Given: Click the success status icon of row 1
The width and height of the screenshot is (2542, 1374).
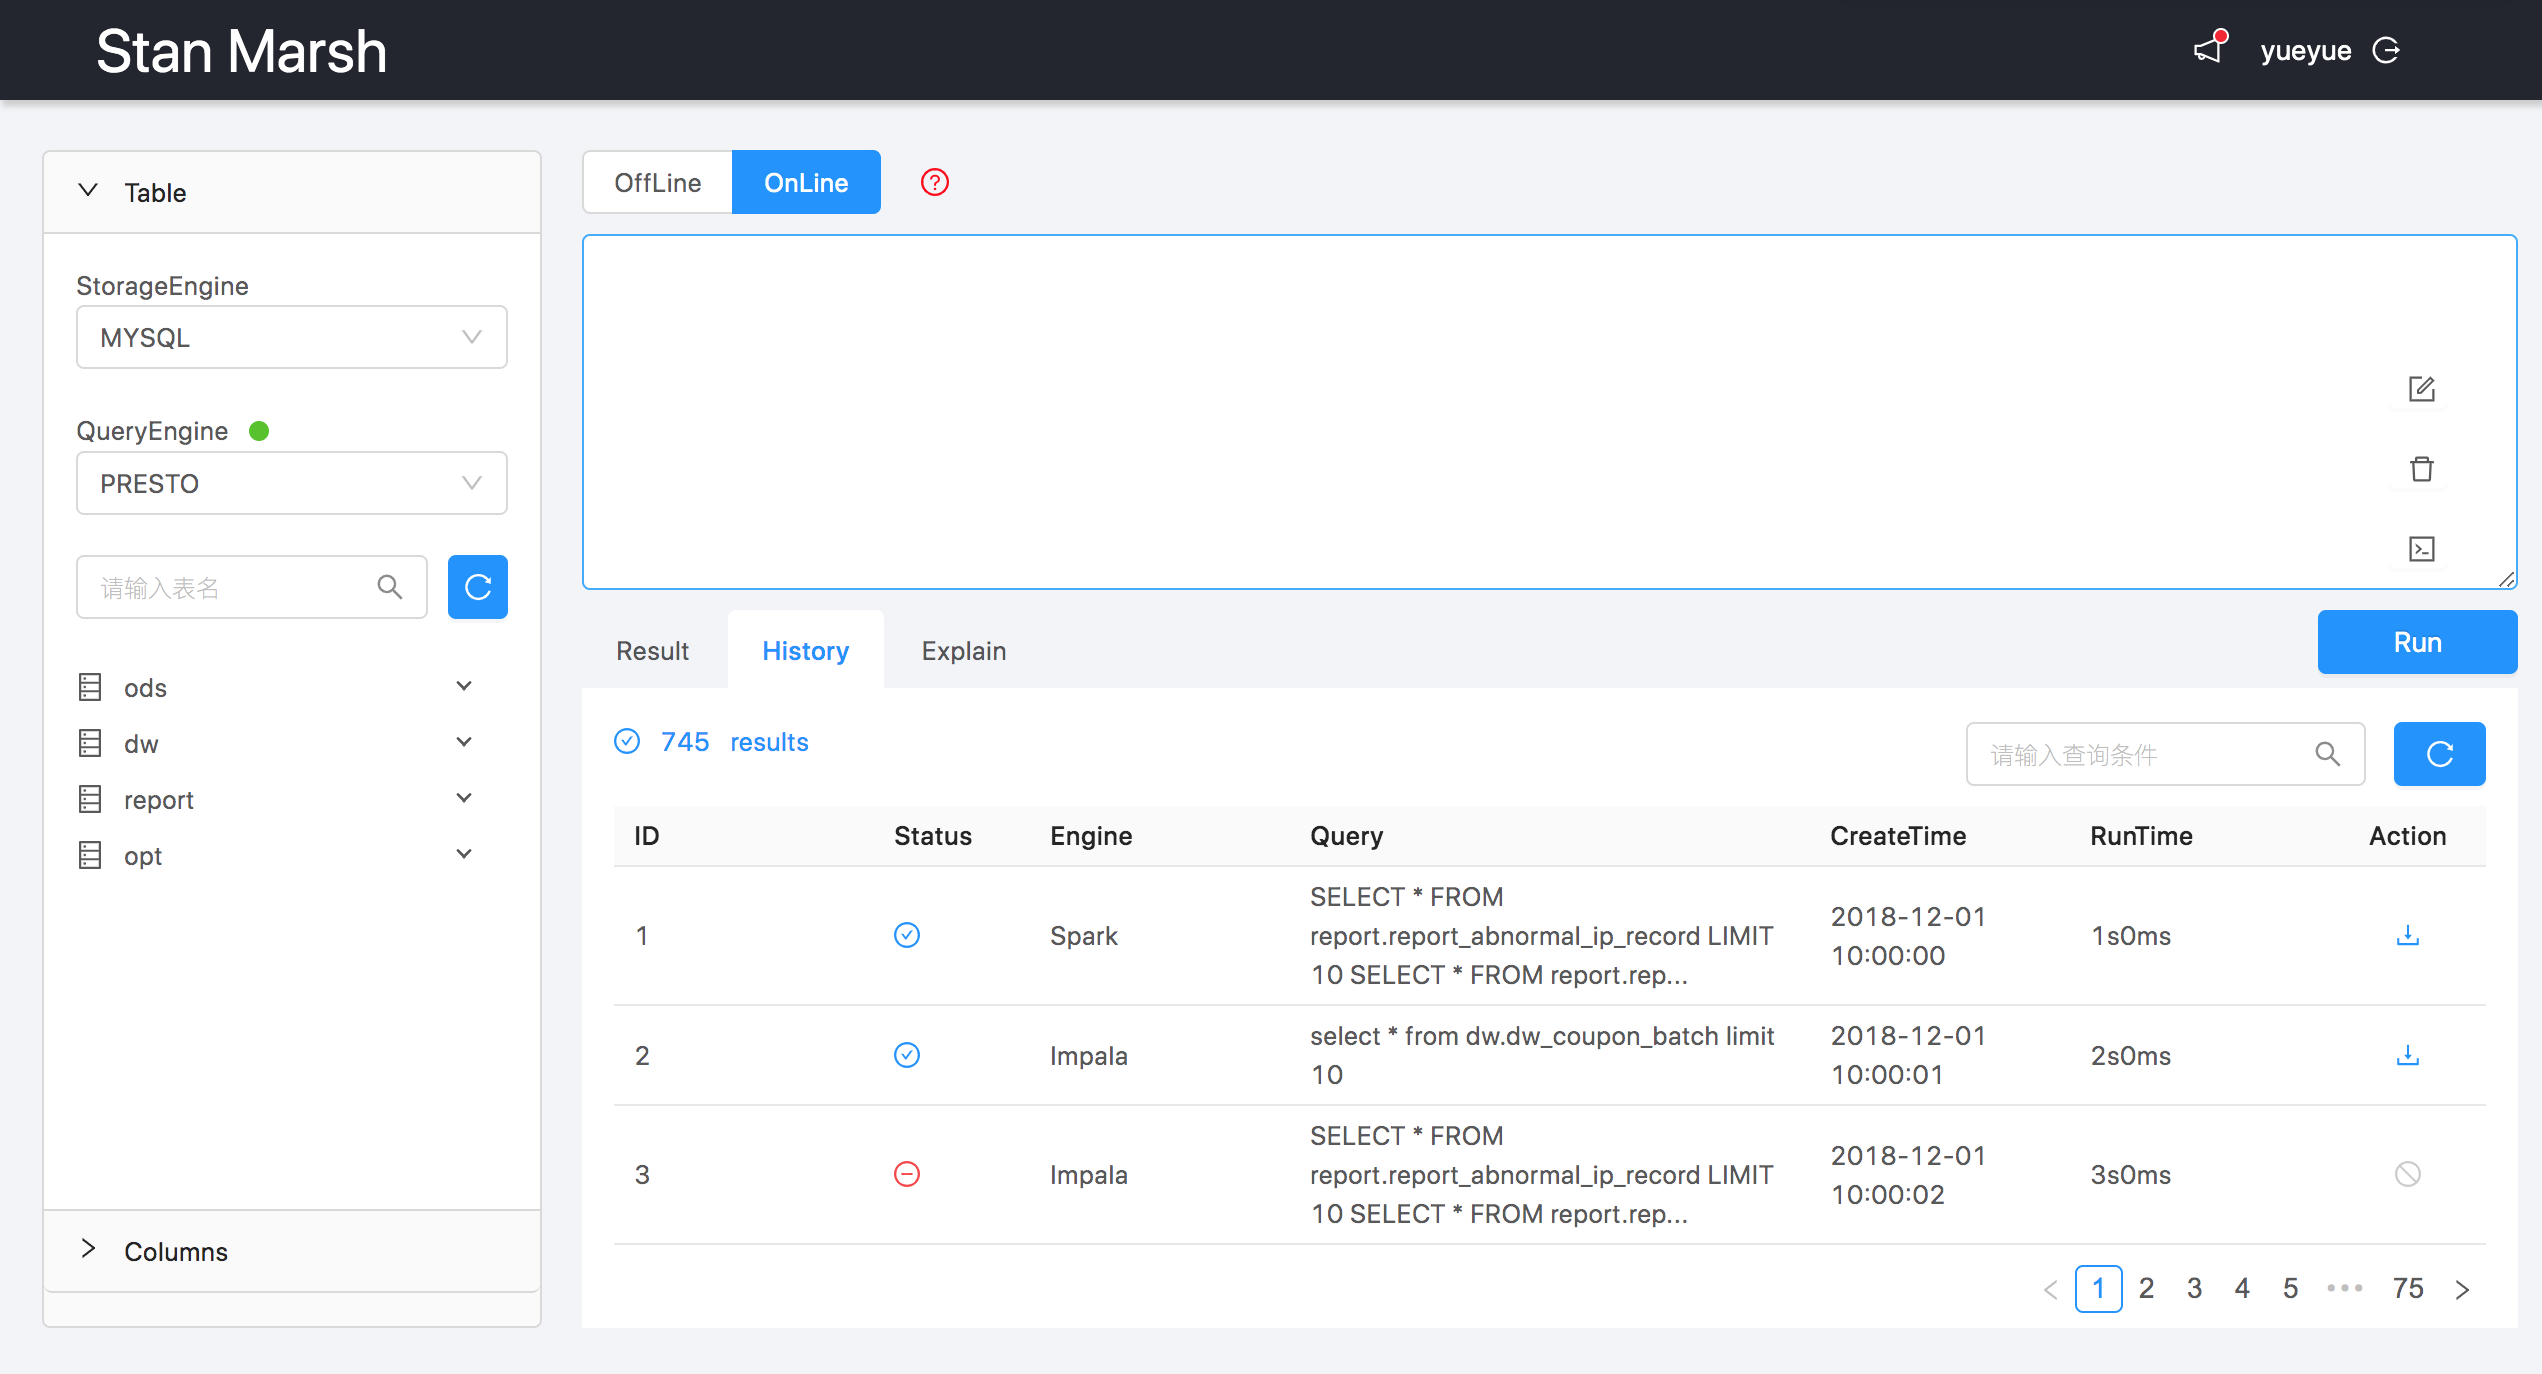Looking at the screenshot, I should [907, 935].
